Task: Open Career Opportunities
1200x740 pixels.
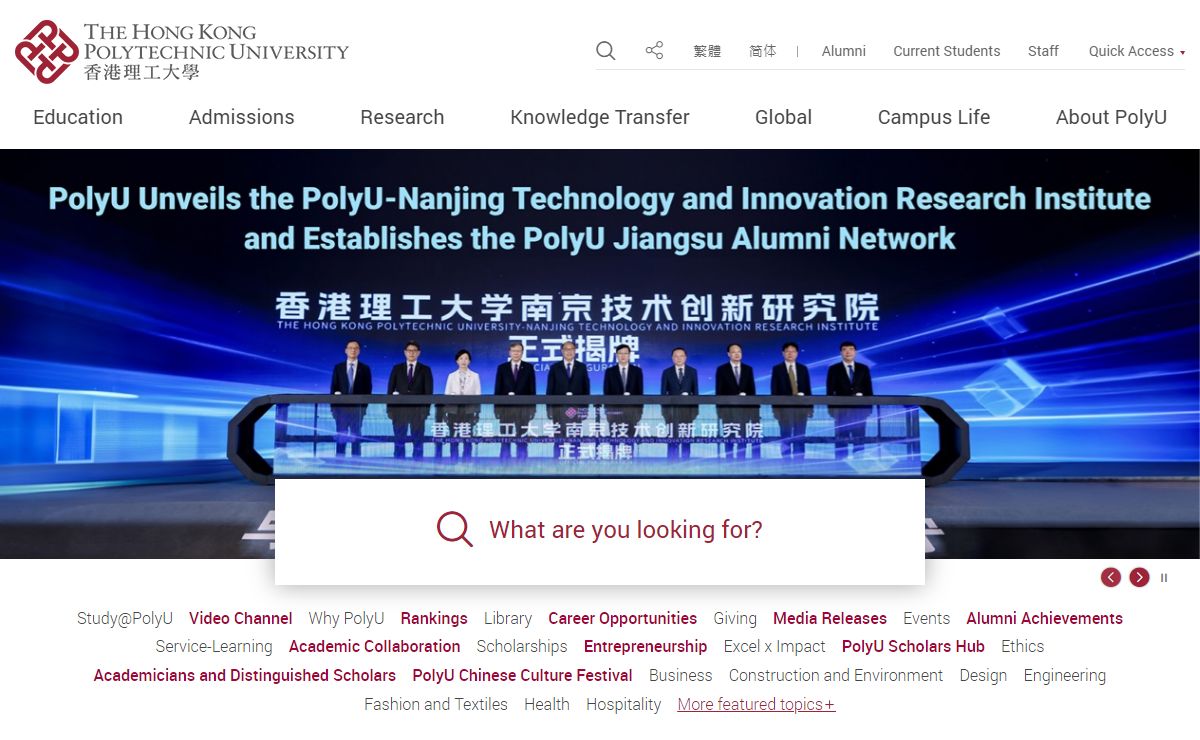Action: point(623,618)
